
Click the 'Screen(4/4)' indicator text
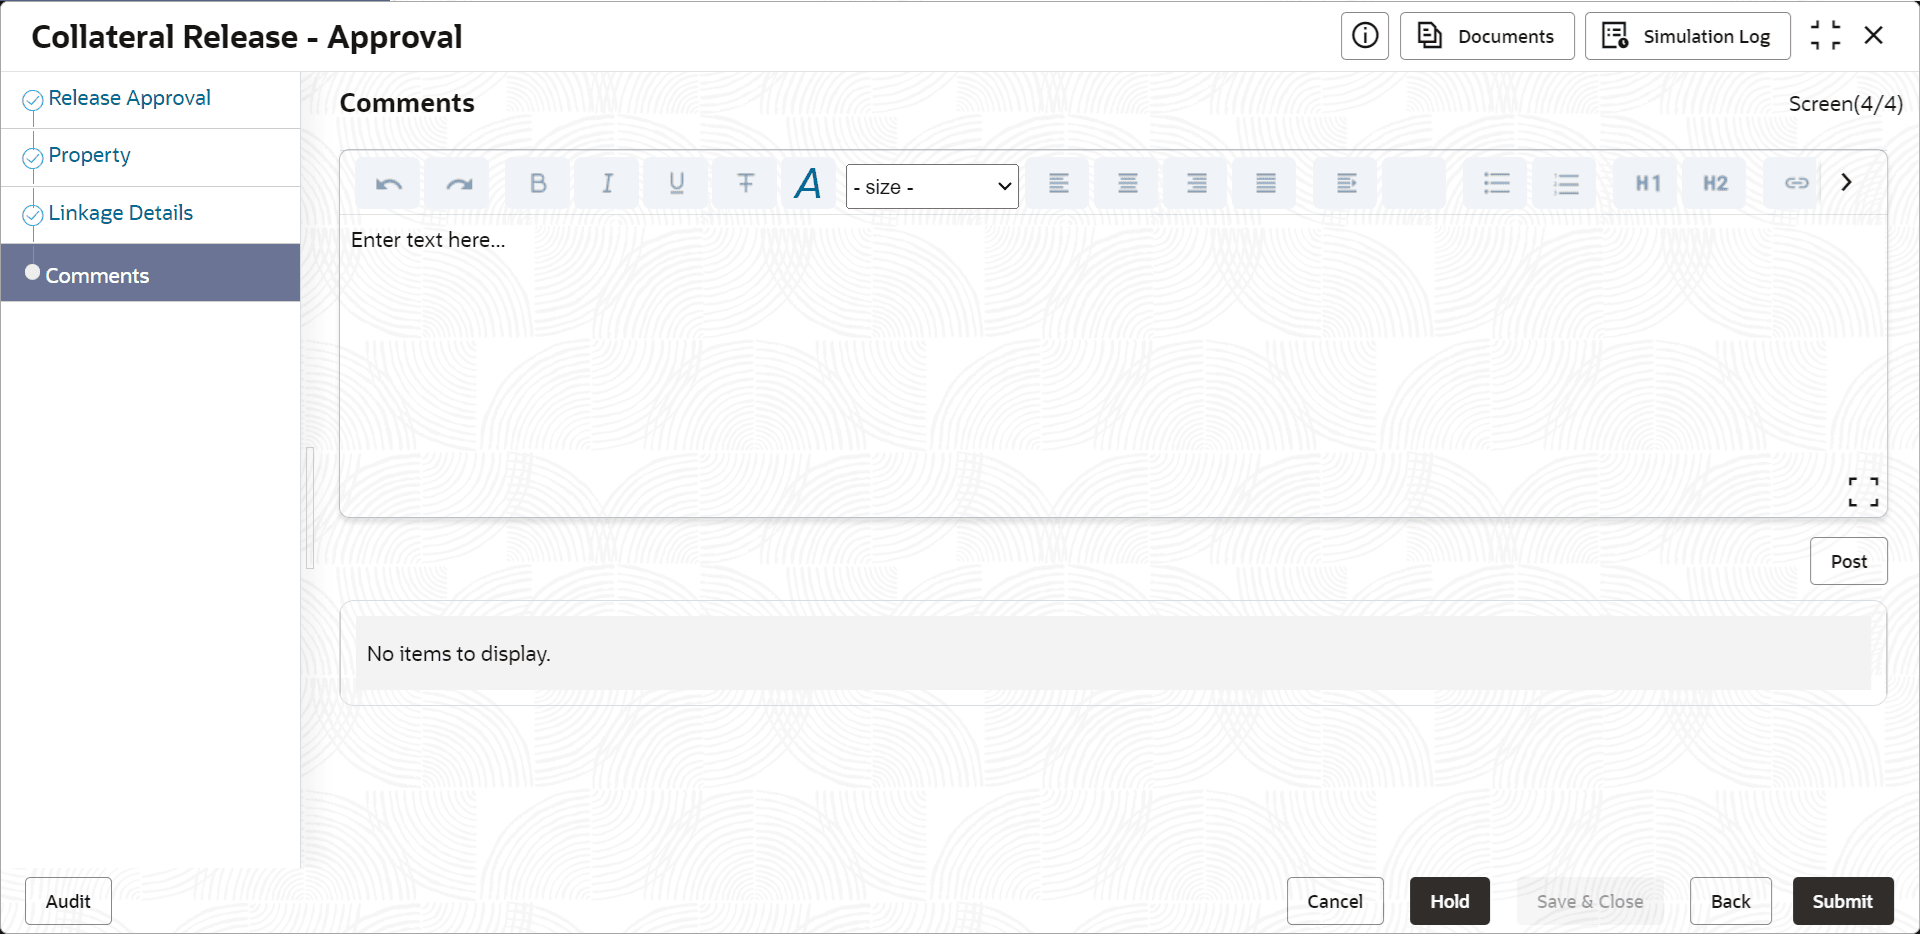[1846, 104]
